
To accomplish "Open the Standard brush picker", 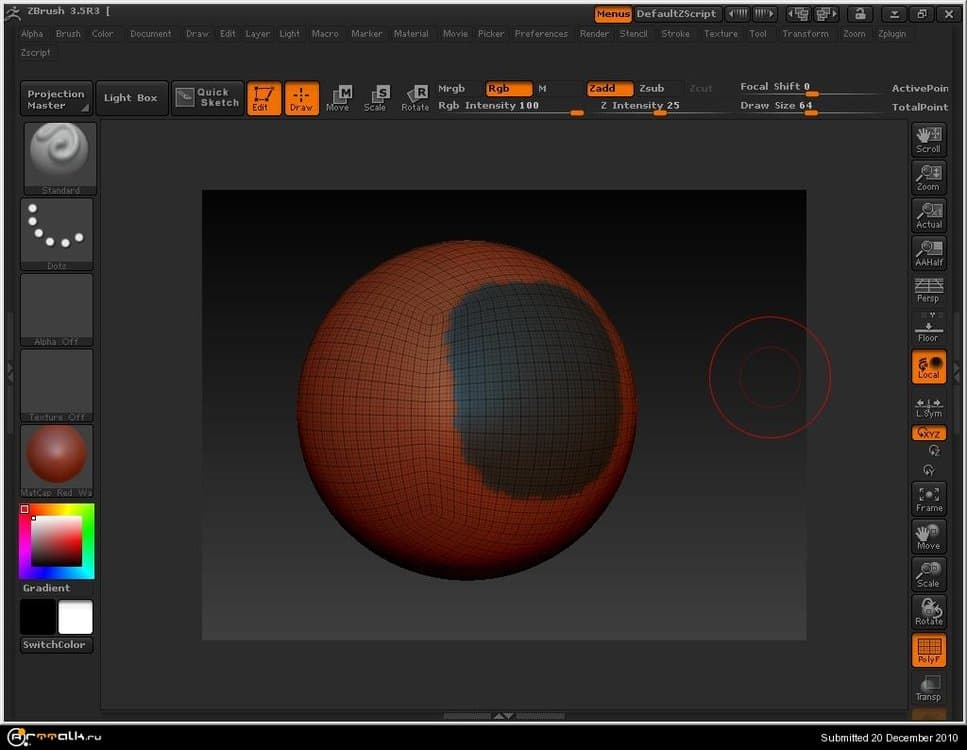I will [58, 157].
